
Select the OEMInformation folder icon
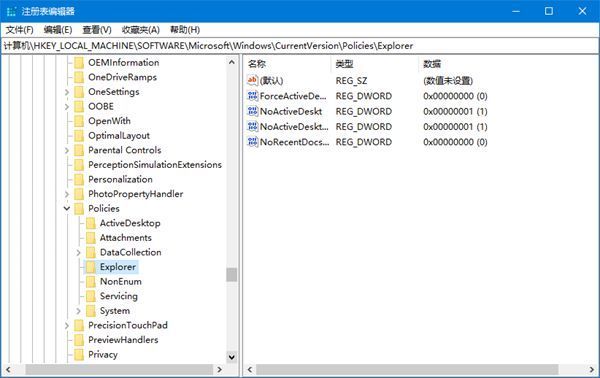coord(79,63)
